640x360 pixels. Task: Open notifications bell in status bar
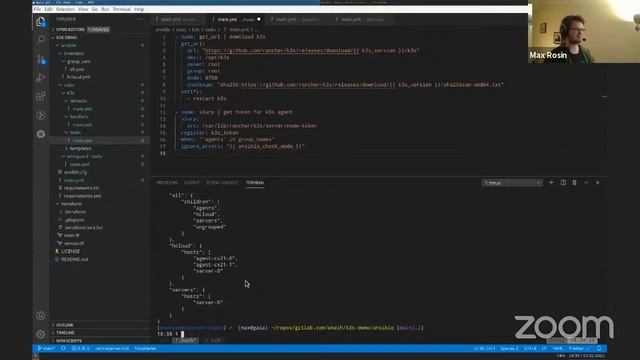tap(599, 348)
